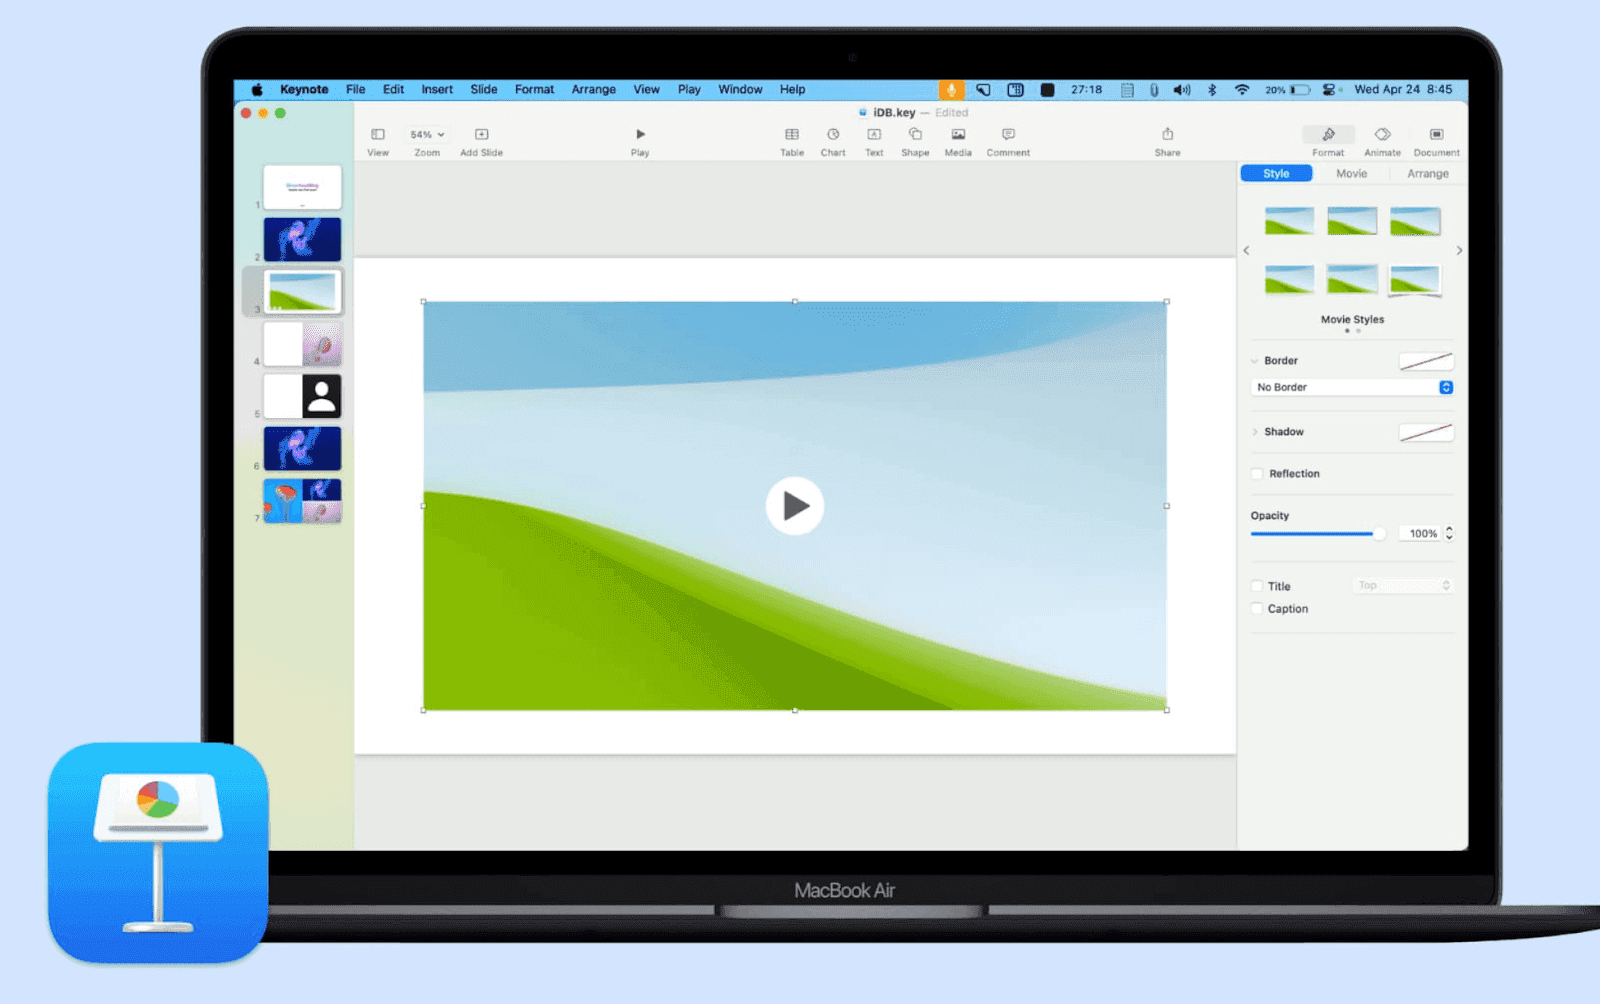Toggle the Caption checkbox

(x=1257, y=608)
